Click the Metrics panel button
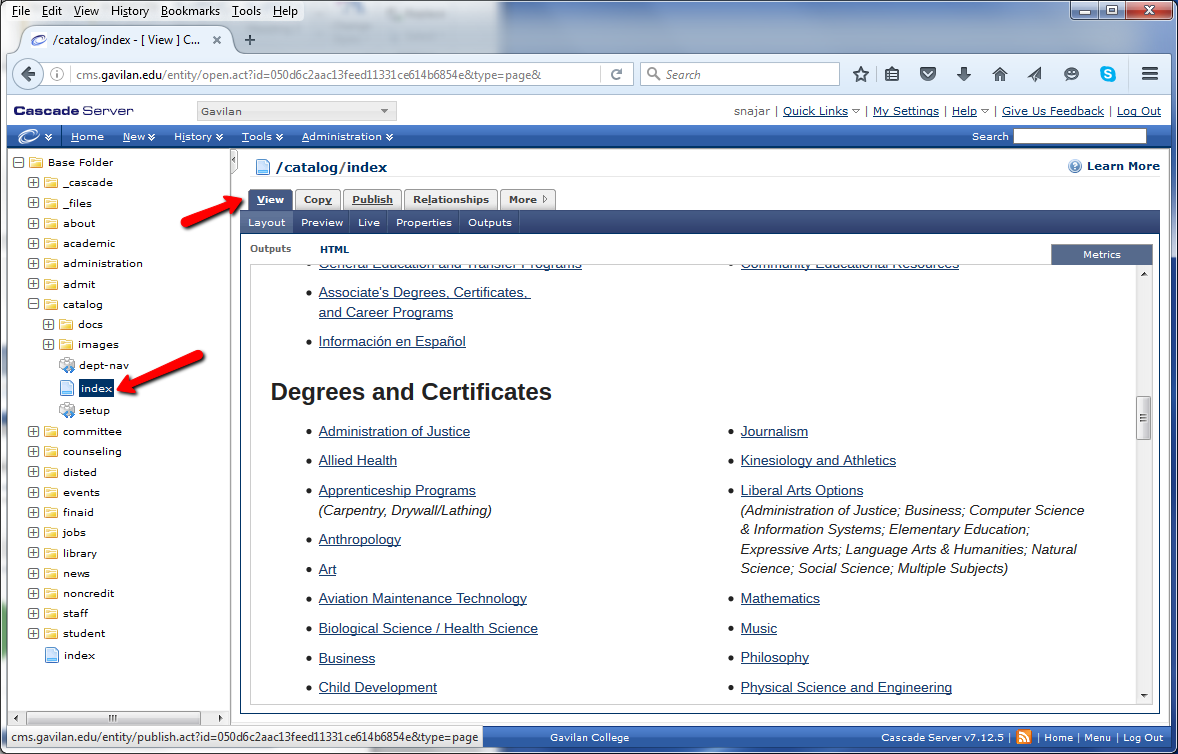 1101,254
